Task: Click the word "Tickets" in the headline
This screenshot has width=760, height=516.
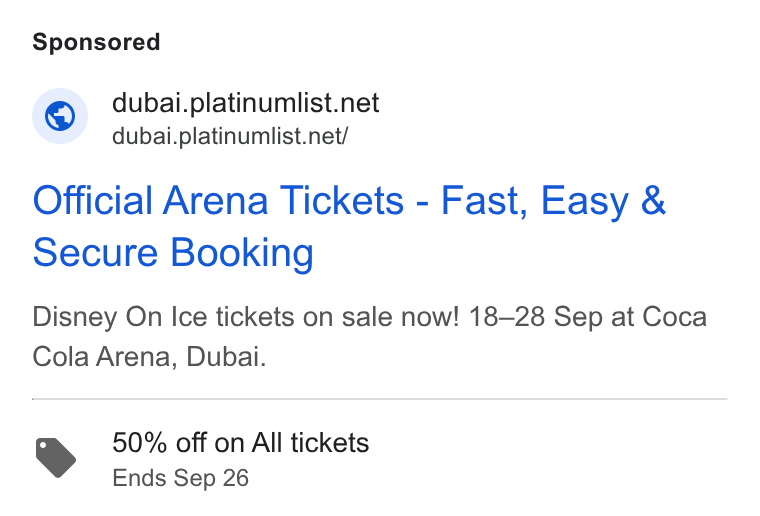Action: click(342, 200)
